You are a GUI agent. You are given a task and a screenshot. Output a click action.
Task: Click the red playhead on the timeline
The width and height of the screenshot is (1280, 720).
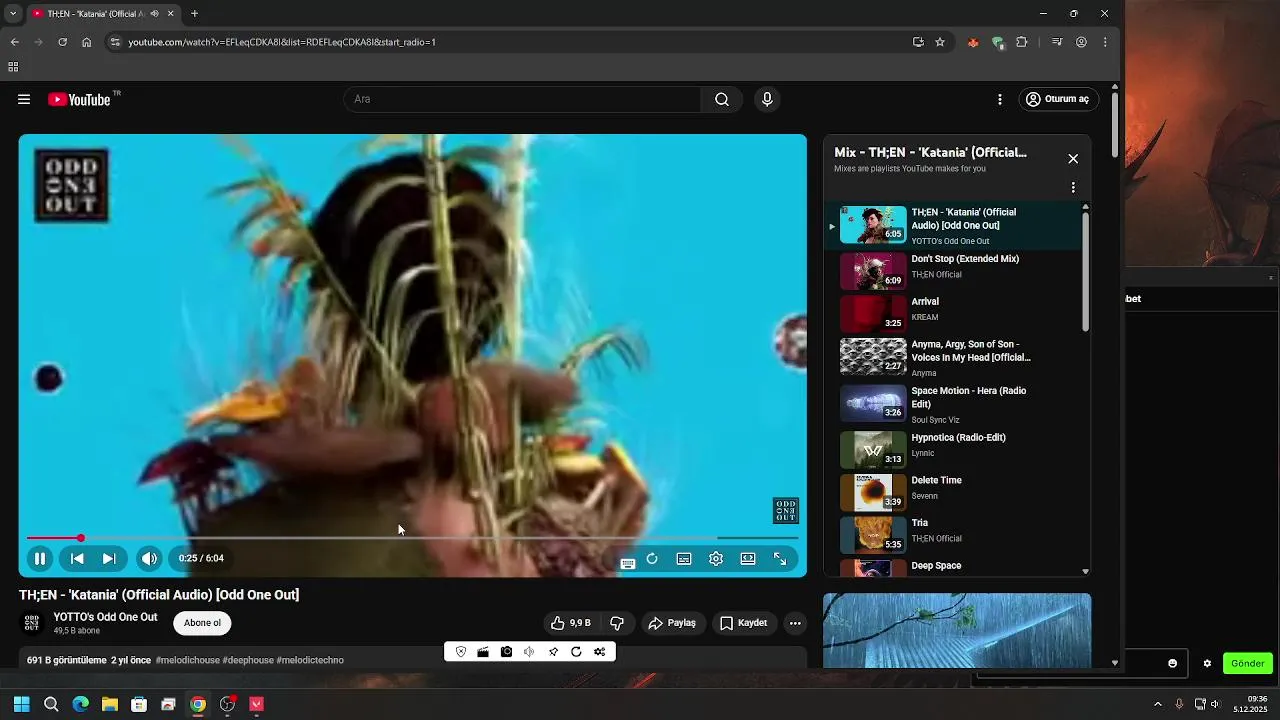[81, 538]
